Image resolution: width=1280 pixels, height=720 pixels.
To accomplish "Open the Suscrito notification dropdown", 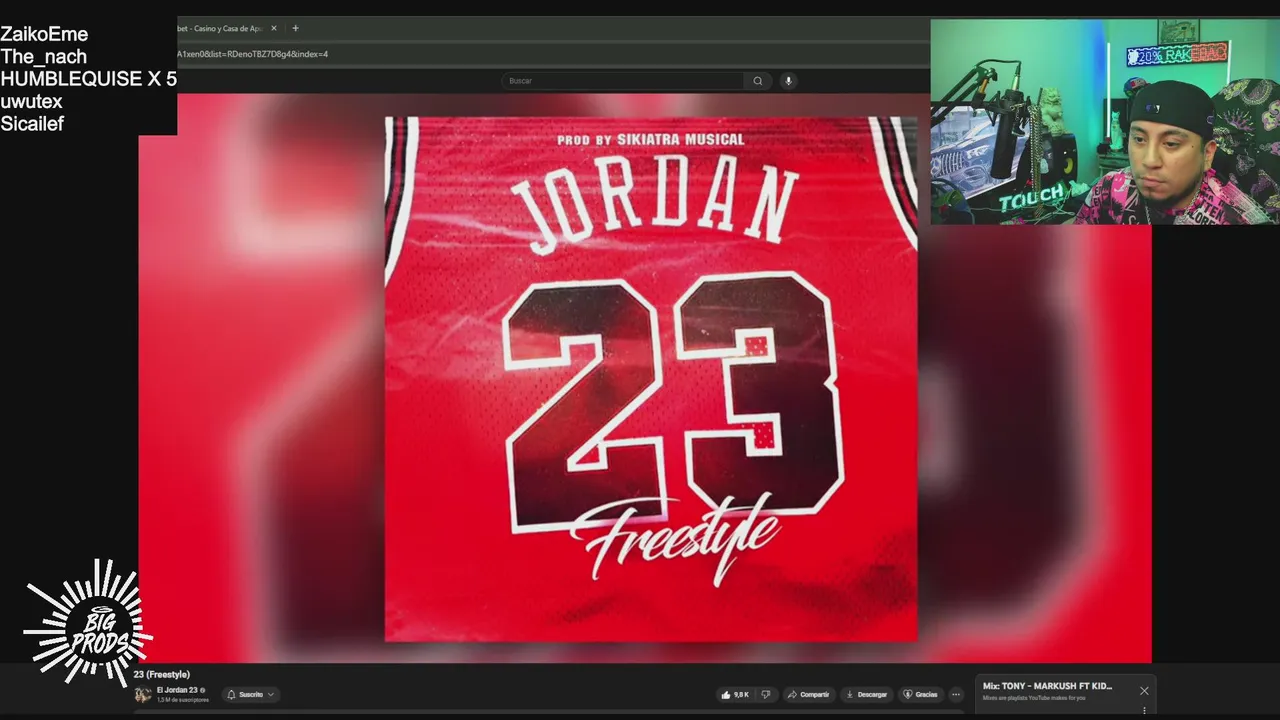I will 251,694.
